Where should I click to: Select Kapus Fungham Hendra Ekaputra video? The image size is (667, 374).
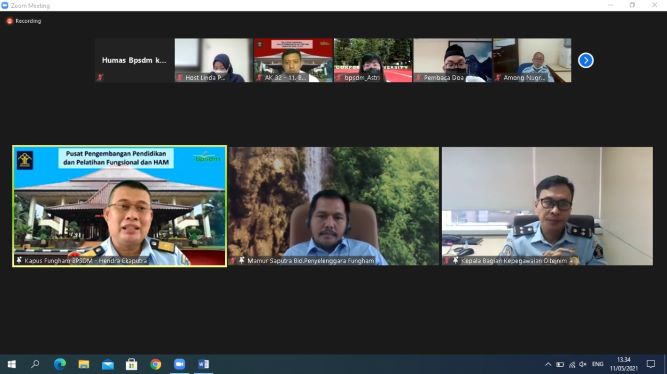(120, 206)
